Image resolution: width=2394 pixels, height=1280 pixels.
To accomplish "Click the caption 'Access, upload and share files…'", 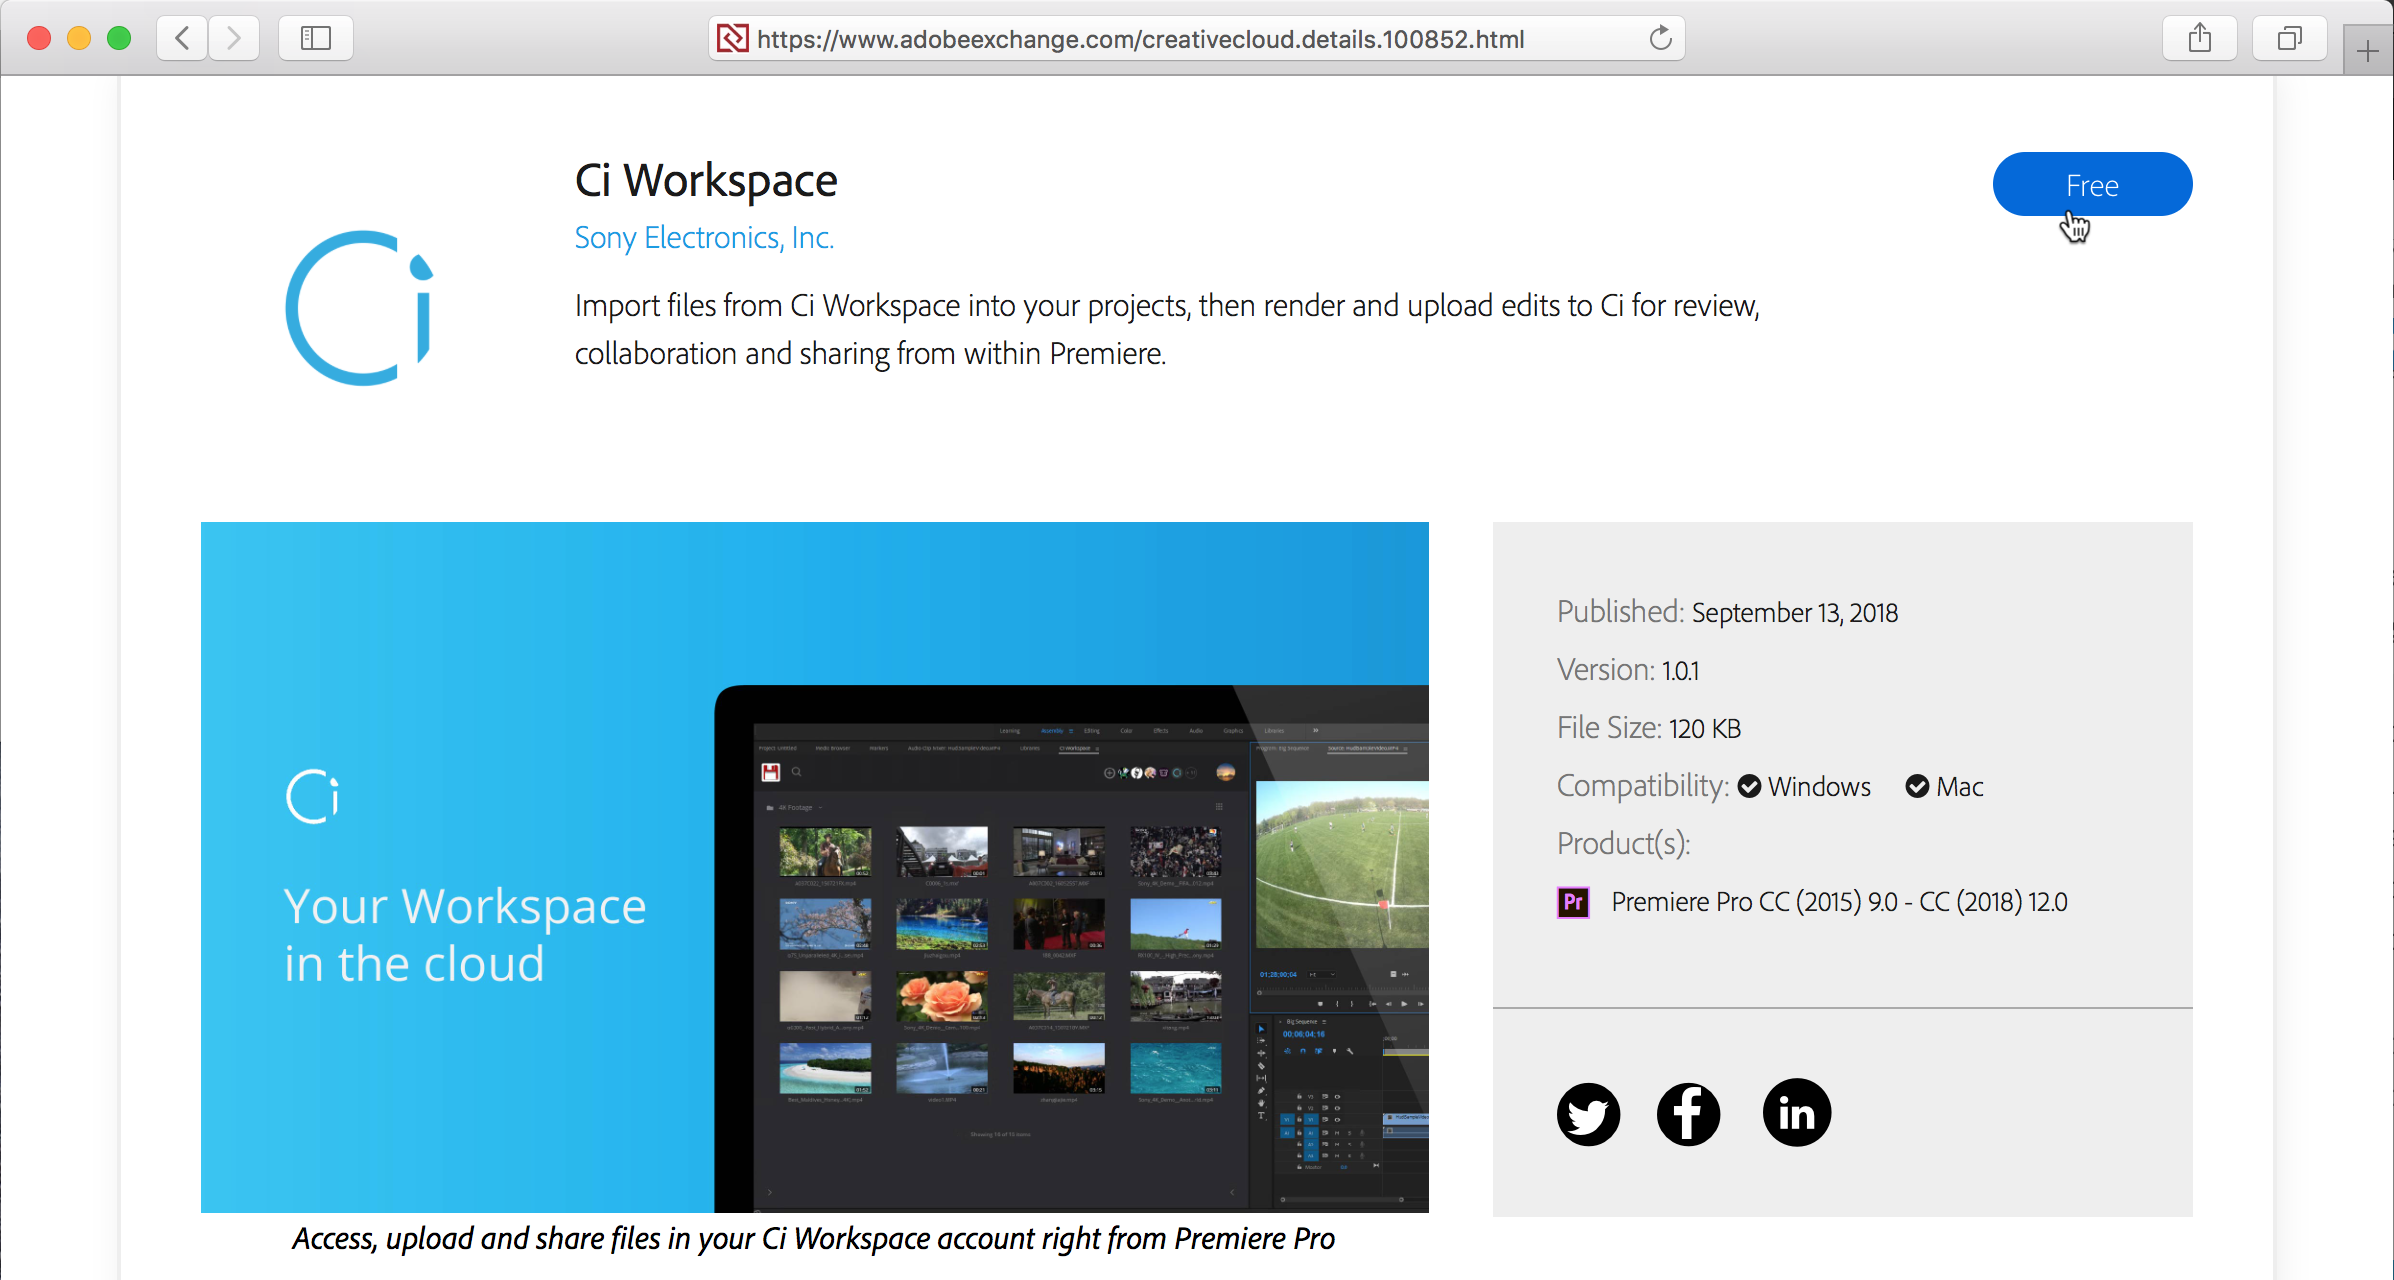I will coord(813,1239).
